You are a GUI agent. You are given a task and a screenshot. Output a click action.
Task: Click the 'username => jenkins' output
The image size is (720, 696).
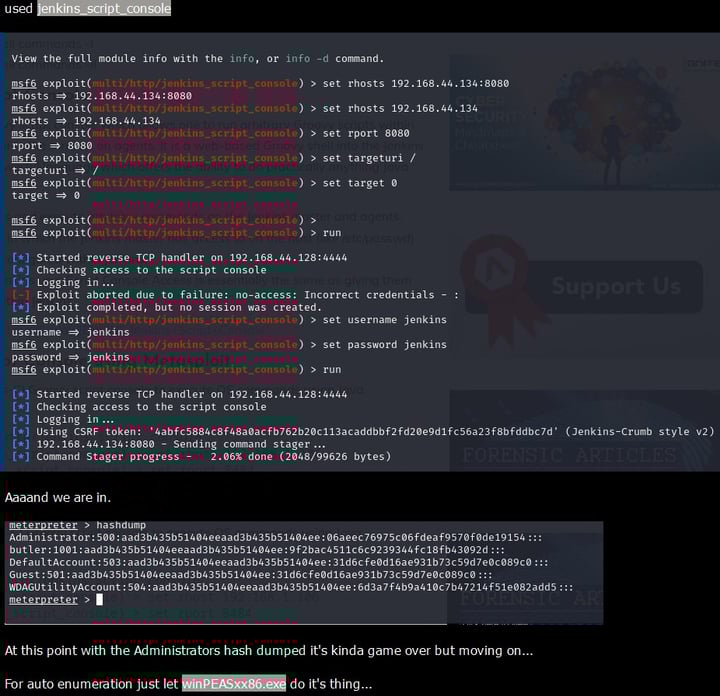point(70,332)
